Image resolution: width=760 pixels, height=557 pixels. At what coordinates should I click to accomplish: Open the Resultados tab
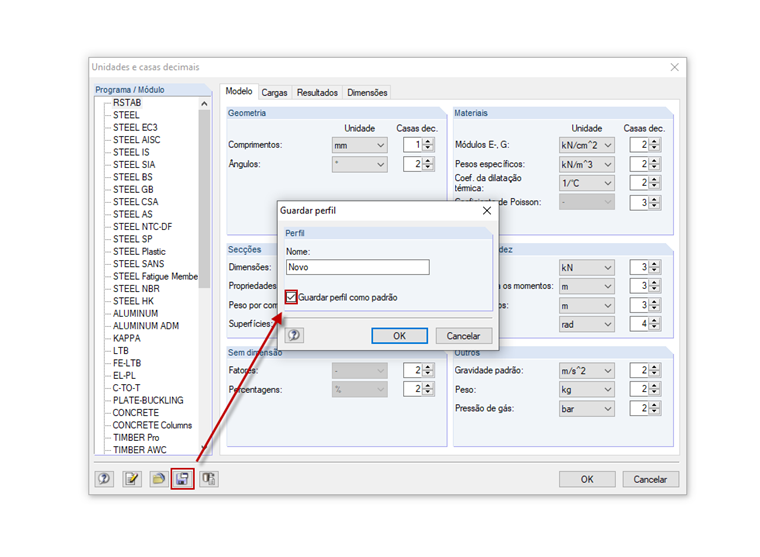click(317, 93)
